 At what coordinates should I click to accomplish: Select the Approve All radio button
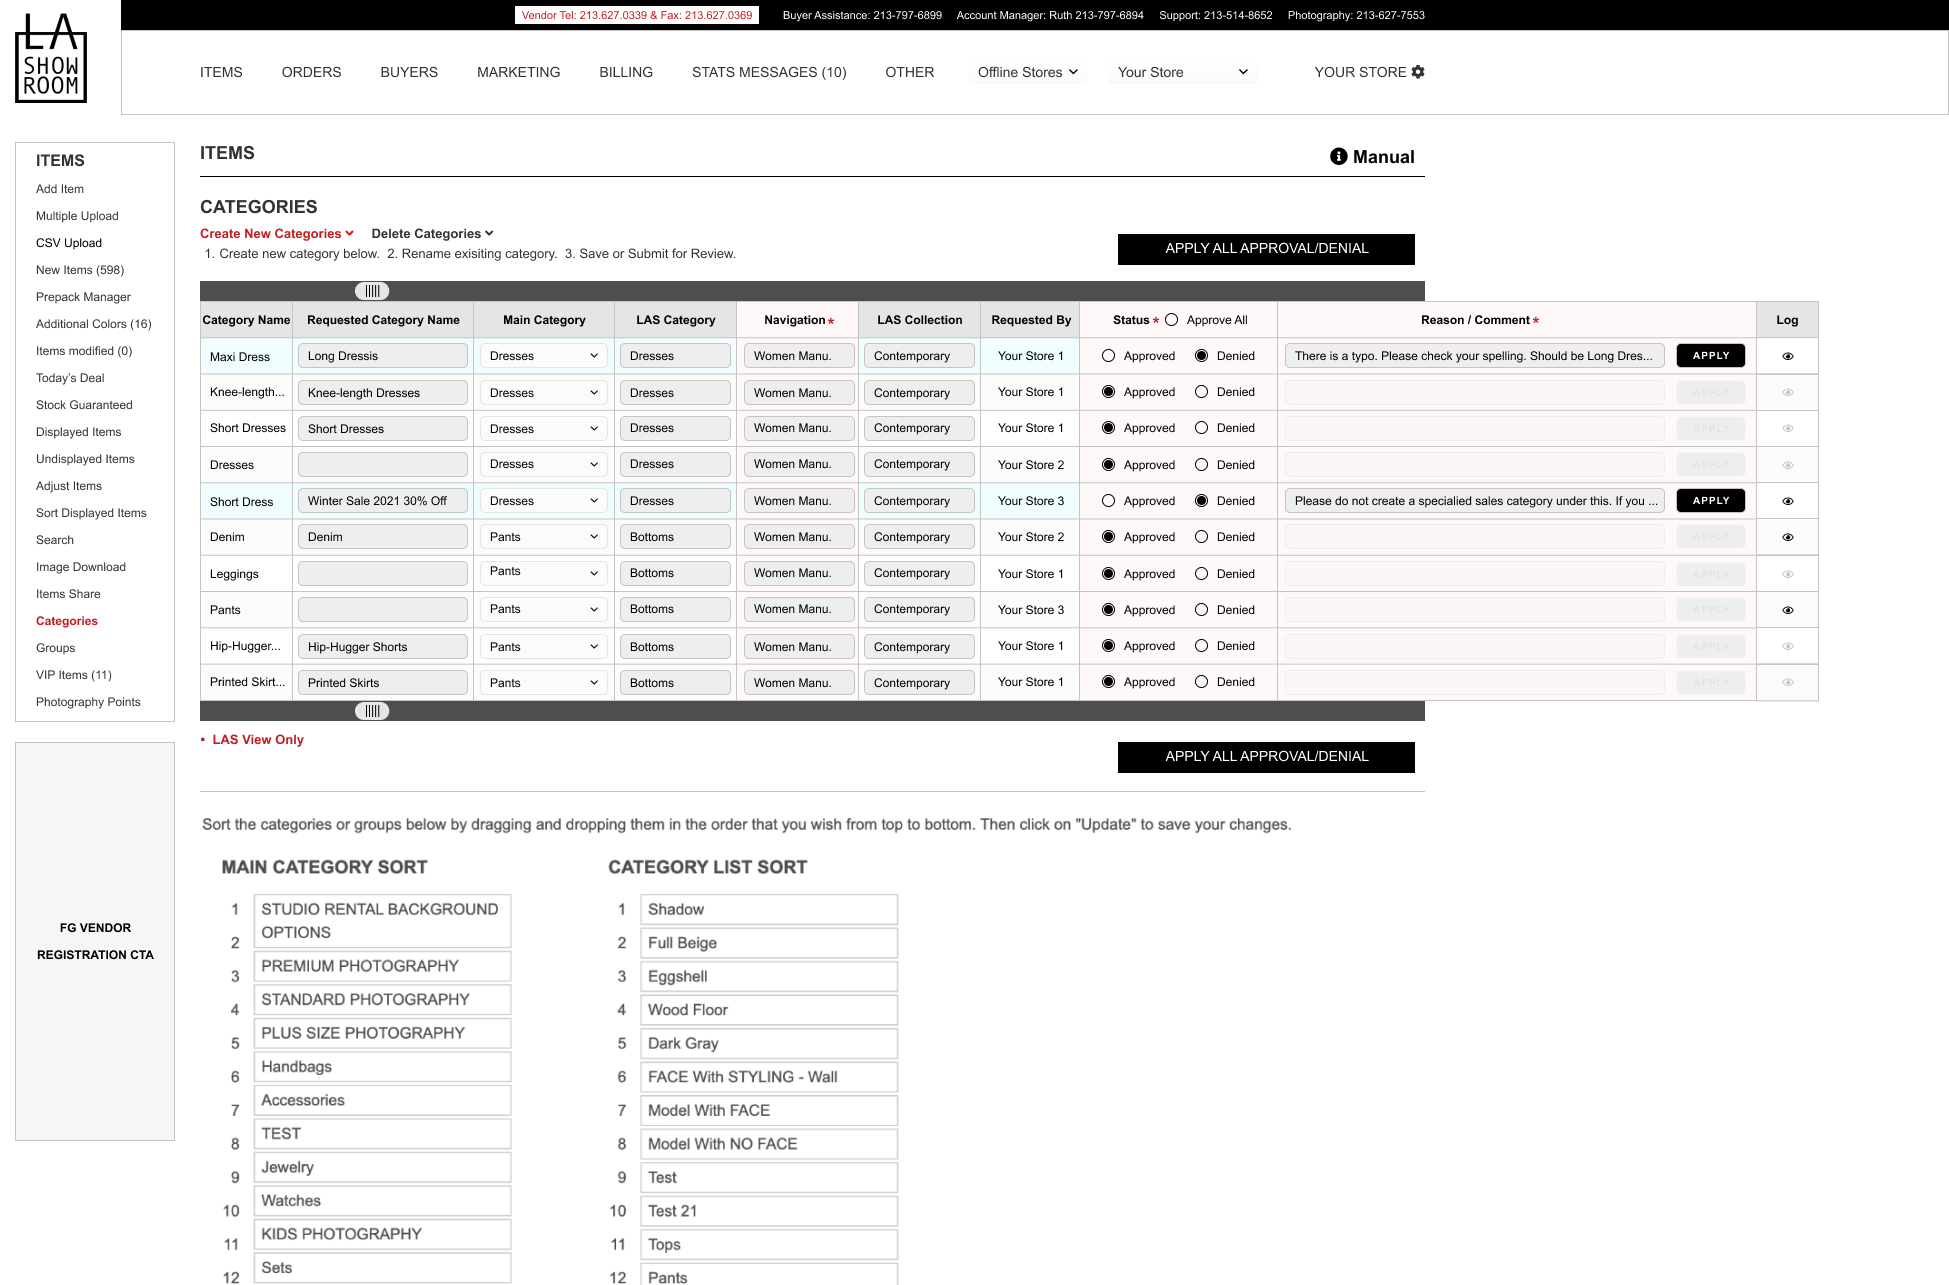(1171, 320)
